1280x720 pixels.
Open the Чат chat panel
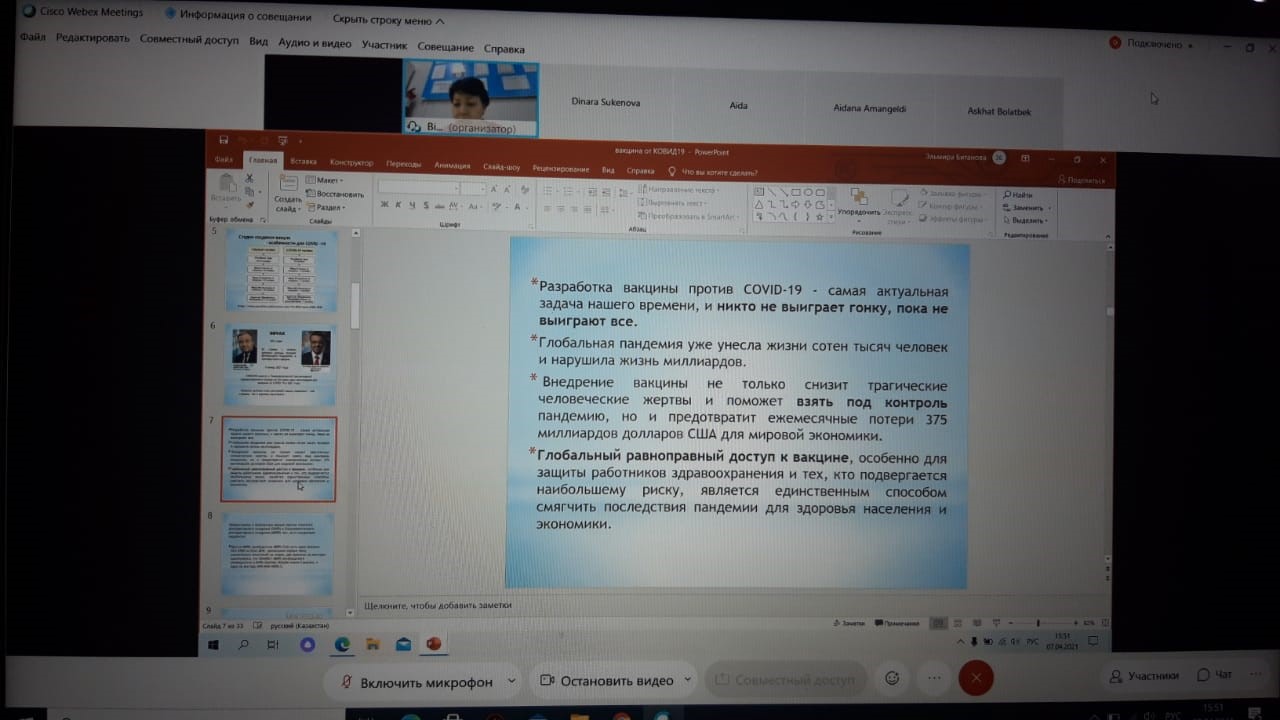(1215, 676)
